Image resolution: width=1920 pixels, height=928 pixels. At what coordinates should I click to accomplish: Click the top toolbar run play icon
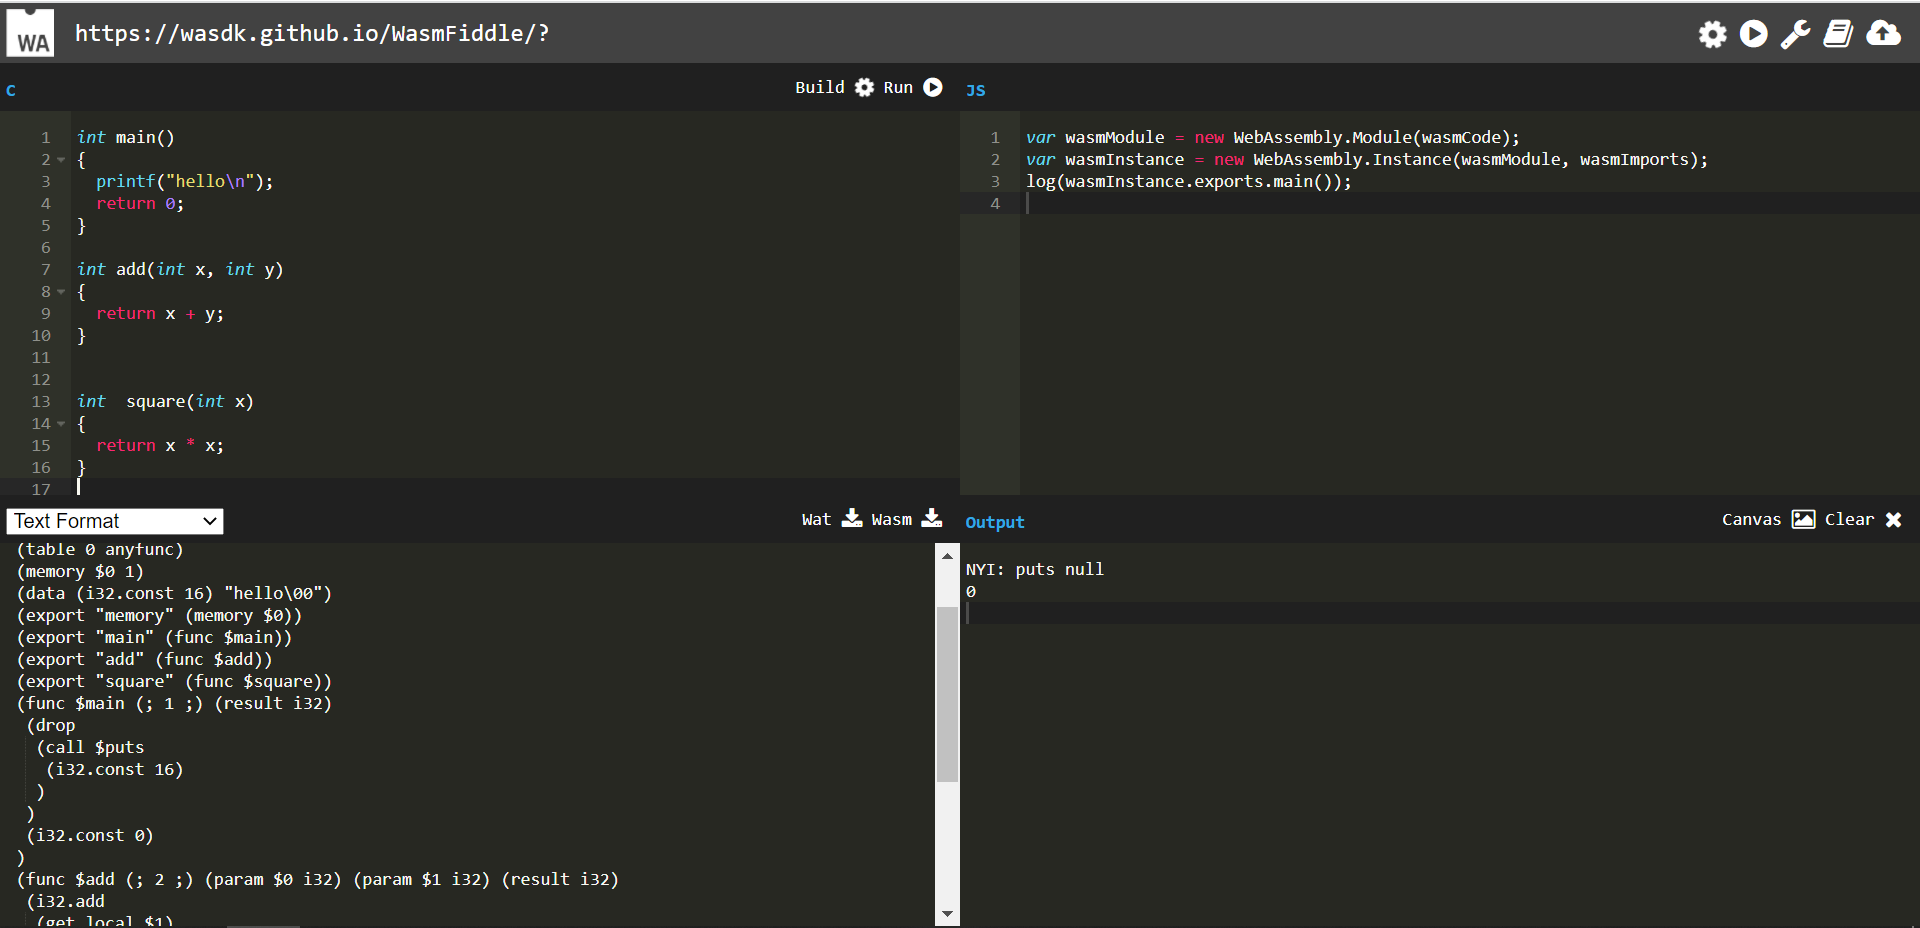tap(1753, 34)
